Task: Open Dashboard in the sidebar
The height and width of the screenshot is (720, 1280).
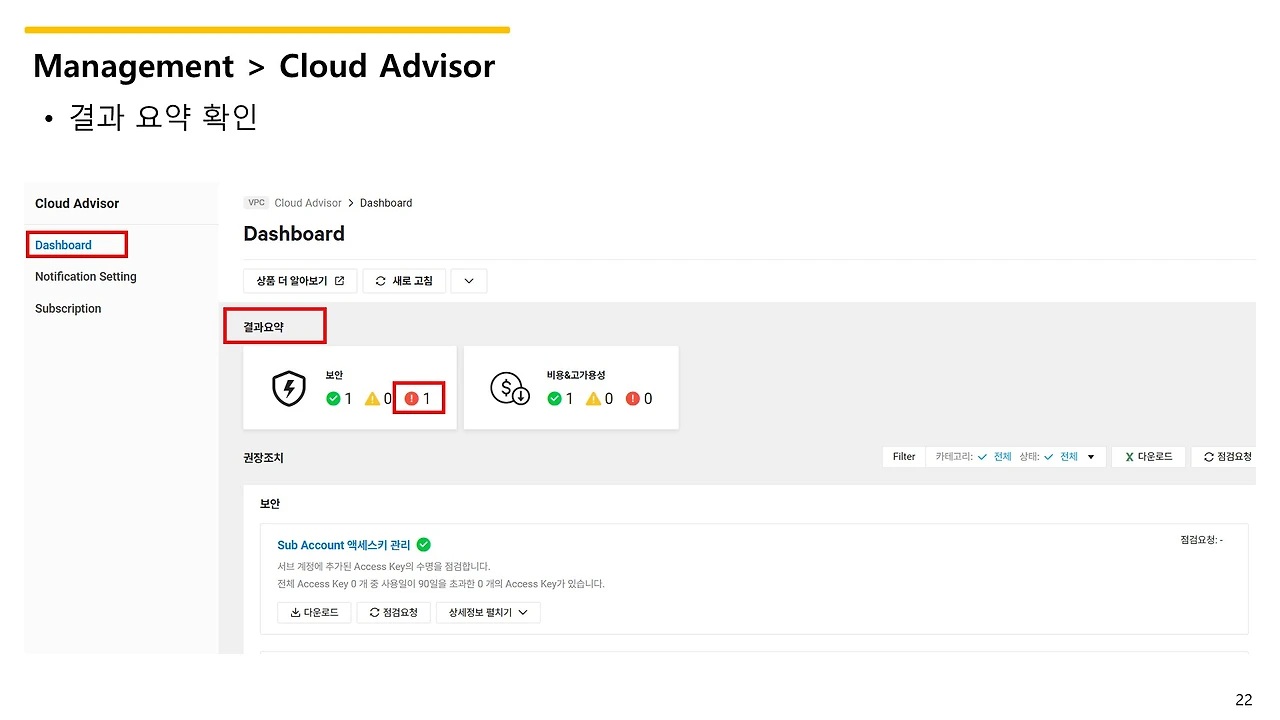Action: [x=63, y=245]
